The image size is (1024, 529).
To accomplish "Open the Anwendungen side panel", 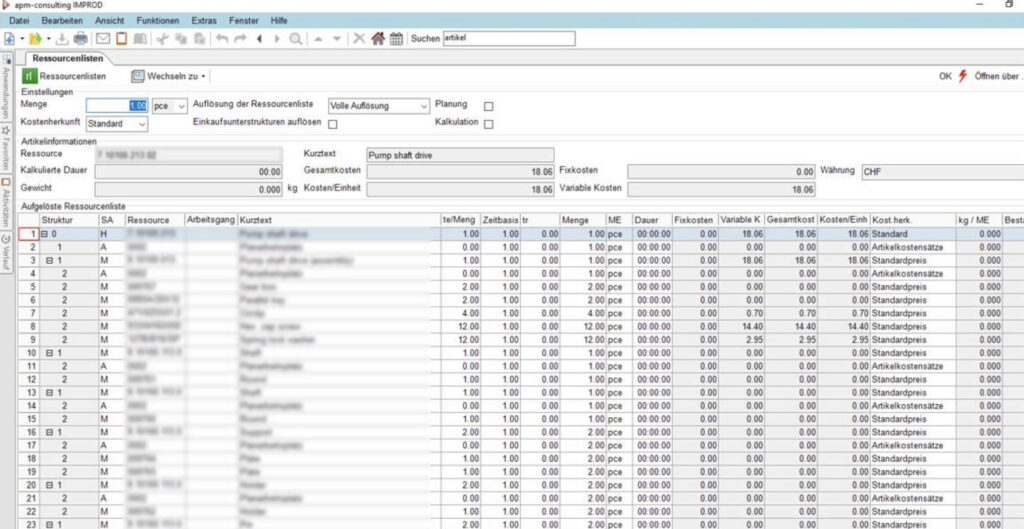I will click(x=7, y=85).
